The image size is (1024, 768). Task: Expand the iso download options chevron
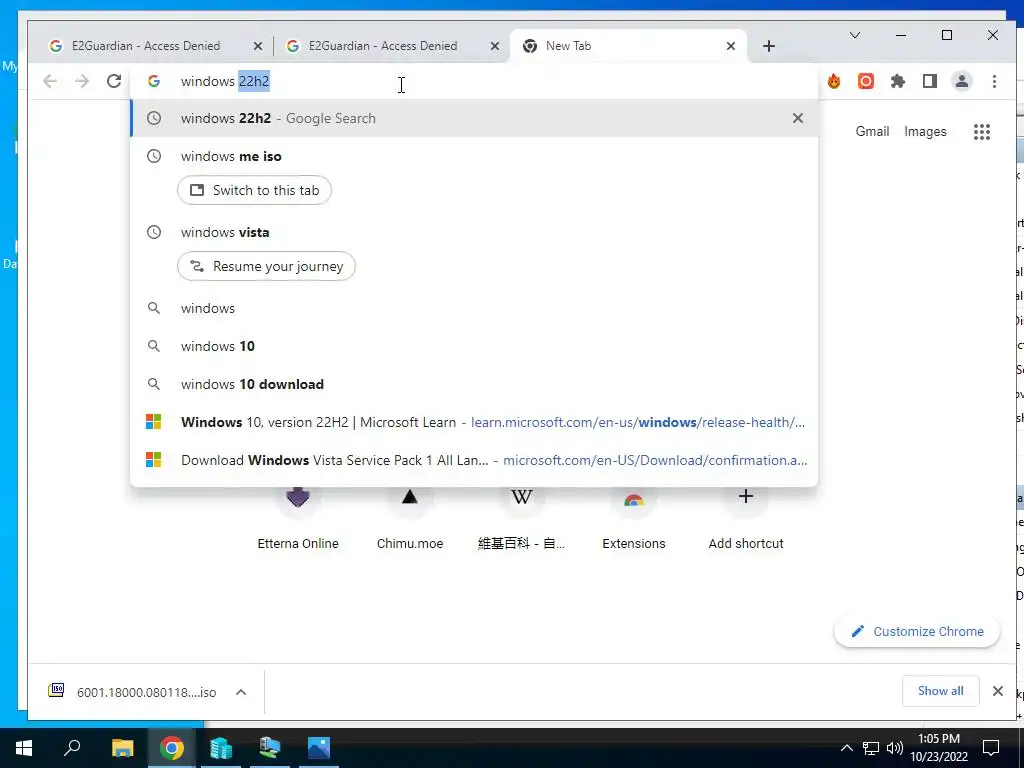241,692
